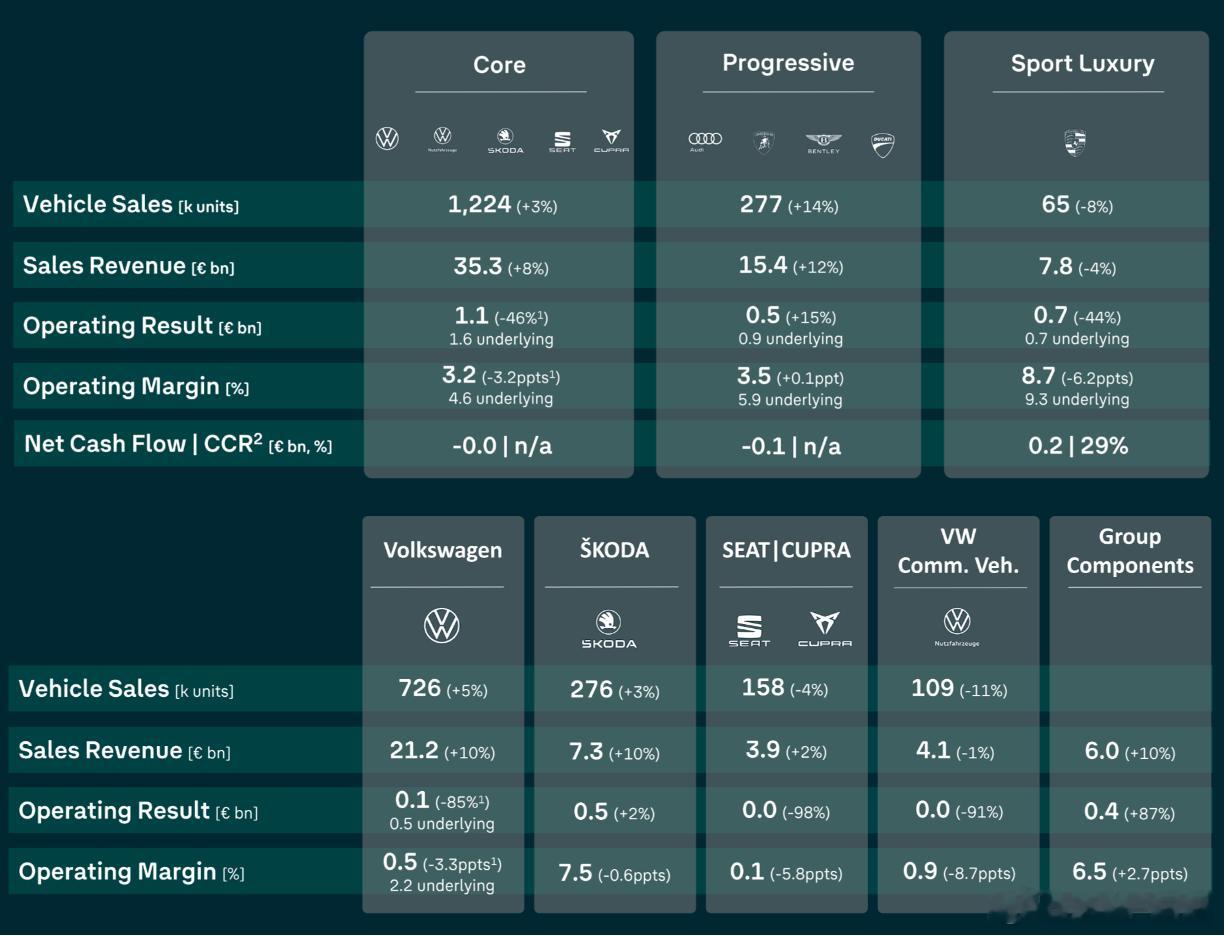Click Progressive operating margin 3.5 (+0.1ppt)
This screenshot has height=936, width=1224.
point(790,377)
